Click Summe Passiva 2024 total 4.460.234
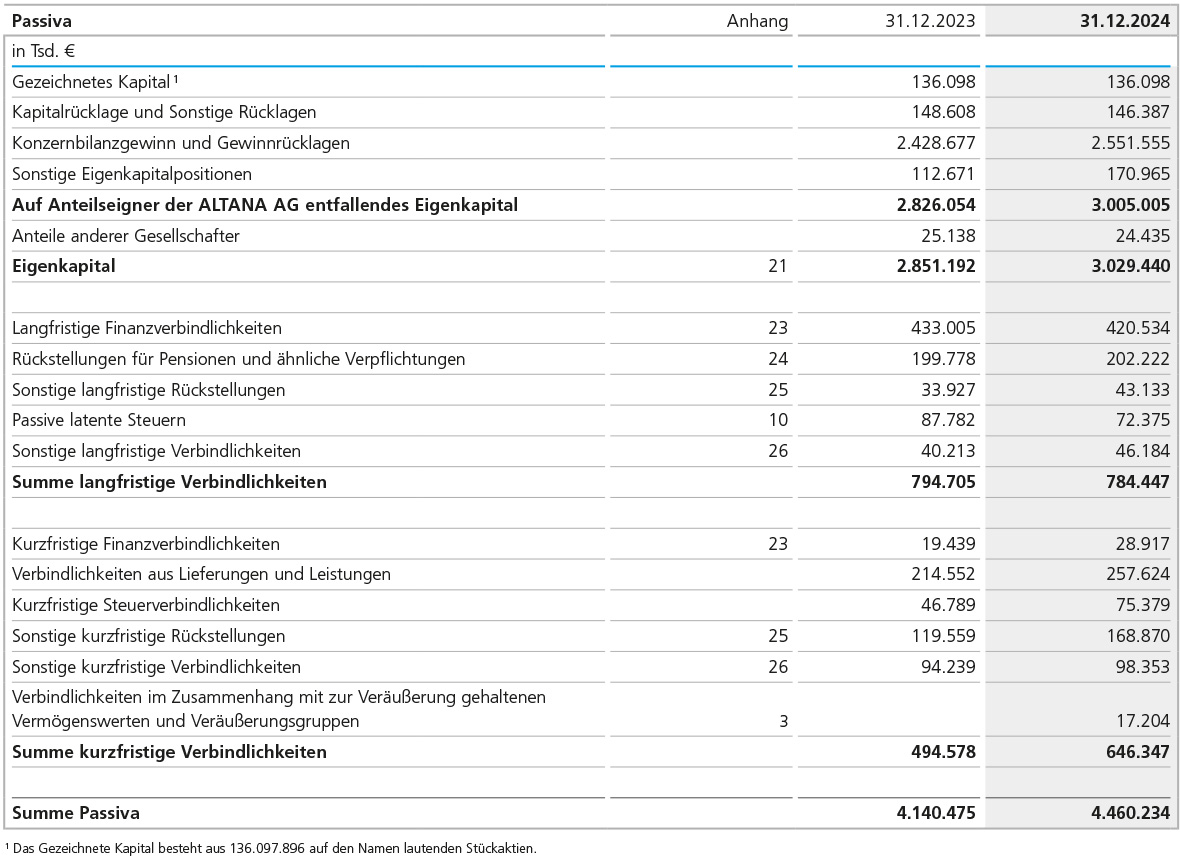1180x864 pixels. click(1130, 813)
